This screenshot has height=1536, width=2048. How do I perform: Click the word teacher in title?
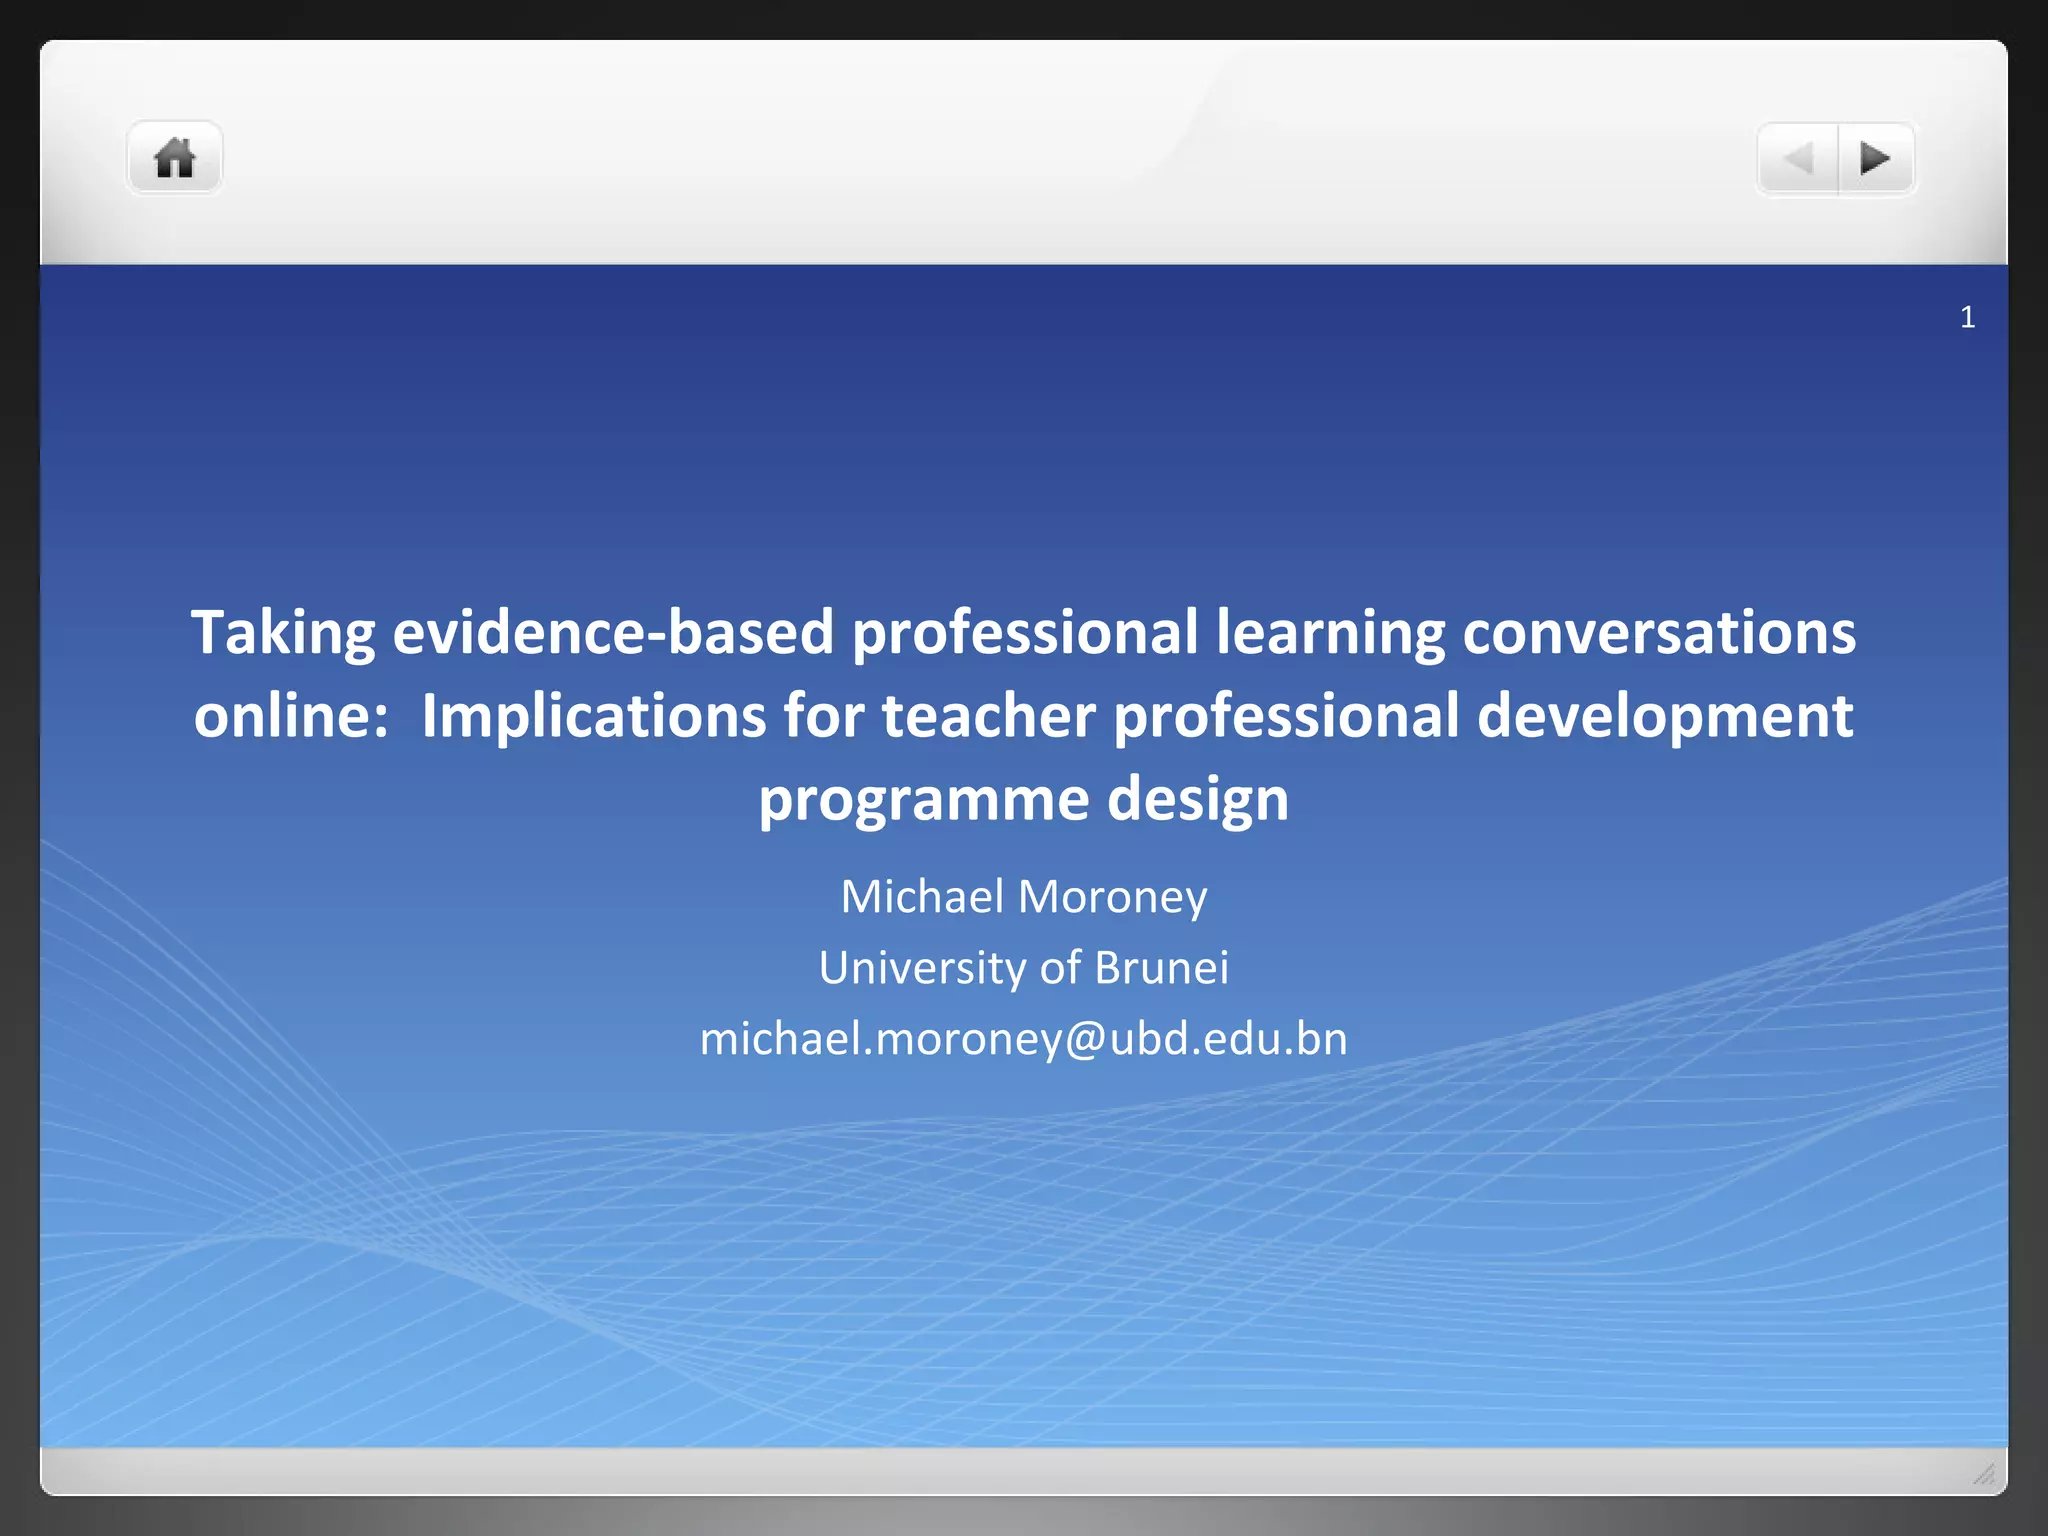coord(988,716)
